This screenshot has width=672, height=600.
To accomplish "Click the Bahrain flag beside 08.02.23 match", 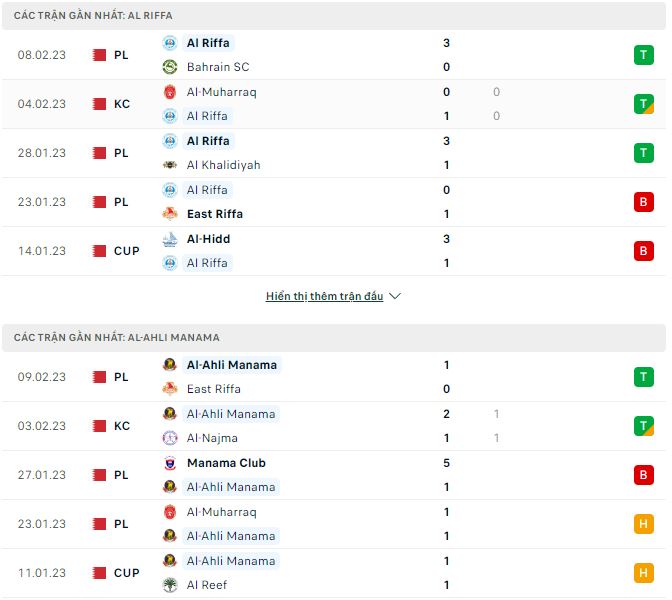I will point(100,55).
